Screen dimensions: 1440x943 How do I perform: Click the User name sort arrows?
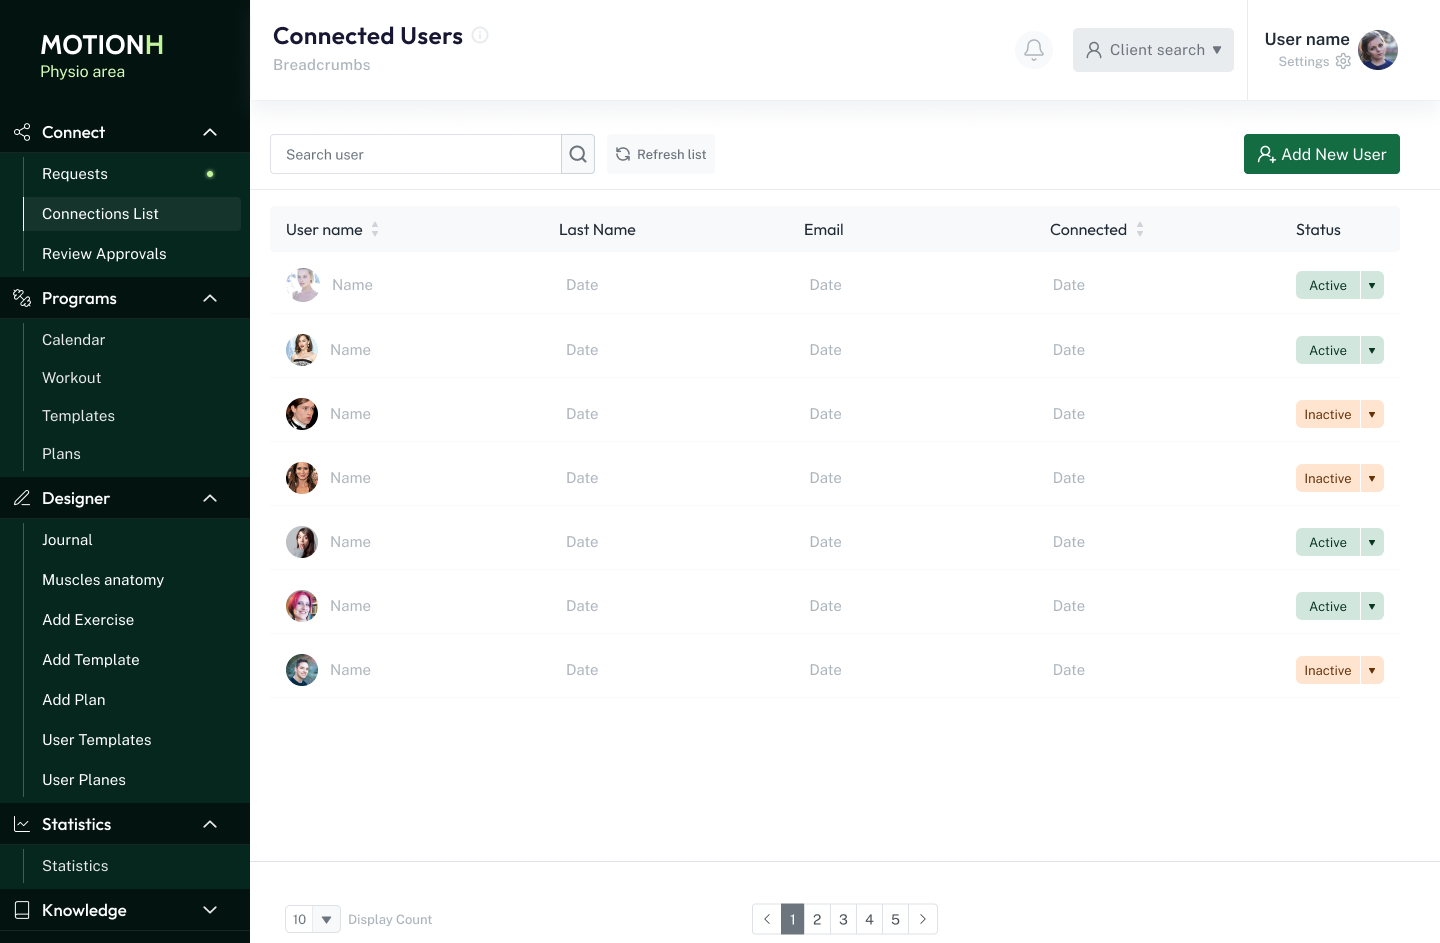click(375, 230)
